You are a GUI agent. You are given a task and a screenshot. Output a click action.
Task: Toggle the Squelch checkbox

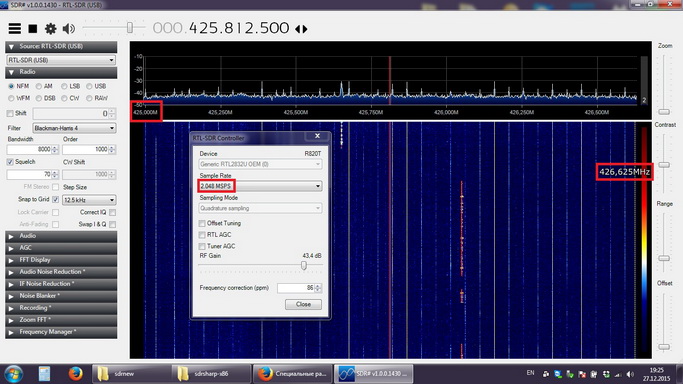(x=10, y=162)
